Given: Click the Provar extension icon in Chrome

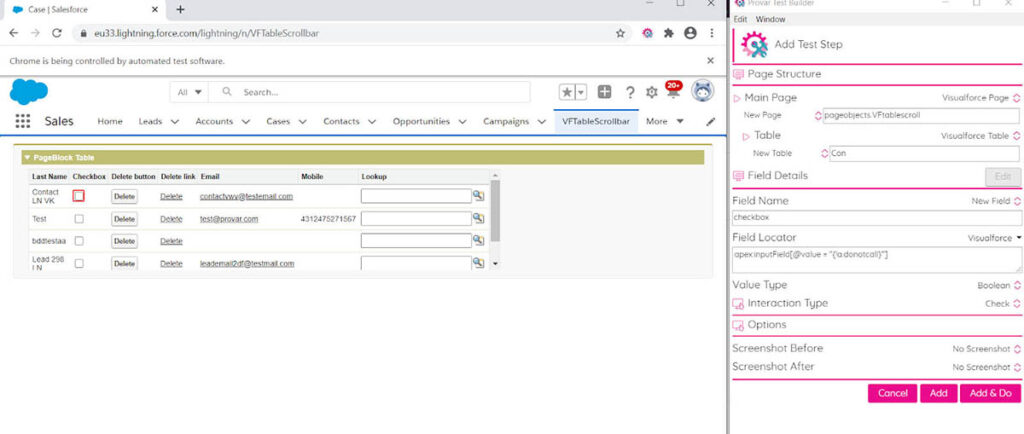Looking at the screenshot, I should pyautogui.click(x=647, y=33).
